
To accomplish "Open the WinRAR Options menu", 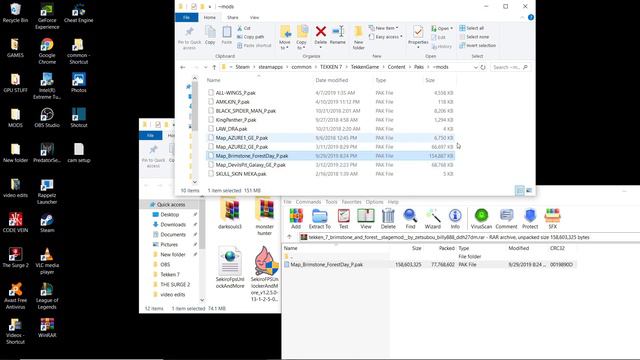I will (374, 202).
